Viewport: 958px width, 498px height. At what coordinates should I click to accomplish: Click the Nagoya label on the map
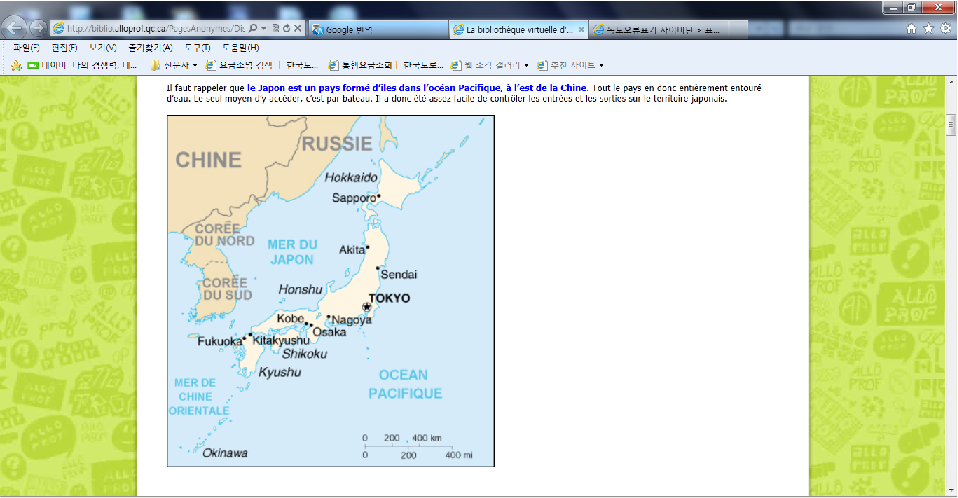[x=351, y=320]
